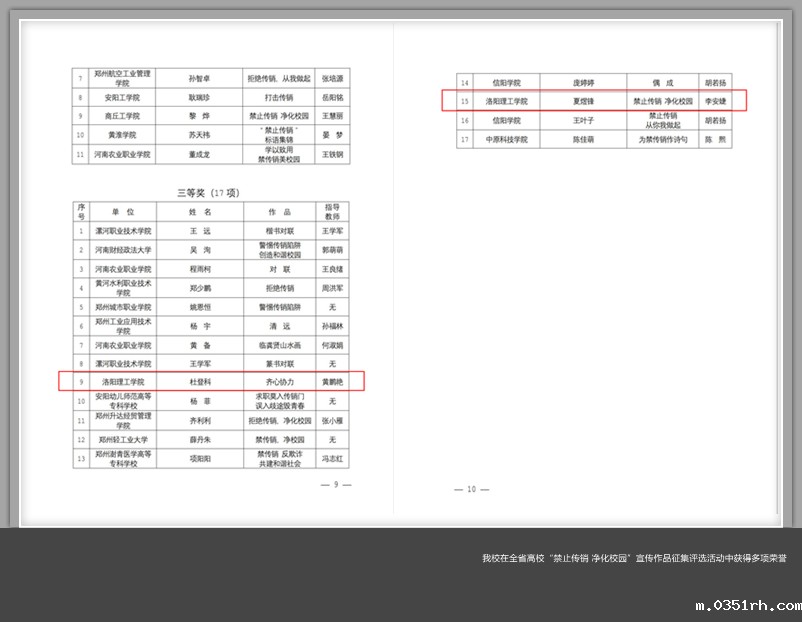Click the m.0351rh.com watermark
Screen dimensions: 802x622
click(746, 605)
